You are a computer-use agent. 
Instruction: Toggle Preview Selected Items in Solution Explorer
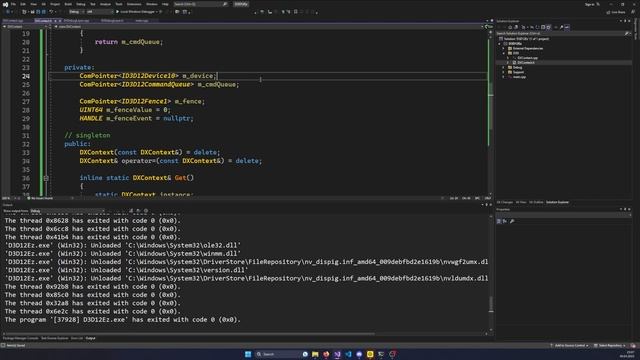[x=567, y=27]
